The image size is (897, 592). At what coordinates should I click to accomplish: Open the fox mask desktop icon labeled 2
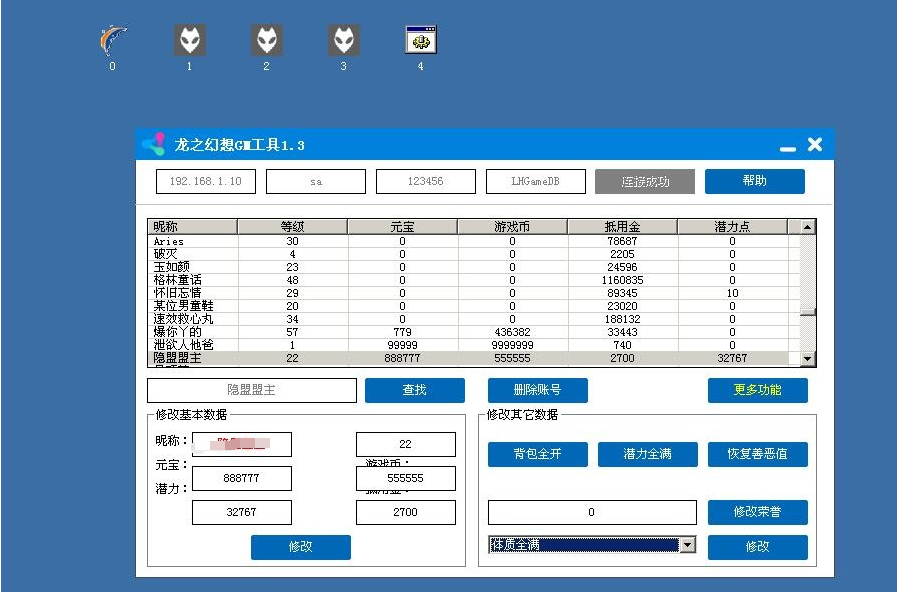pyautogui.click(x=267, y=41)
